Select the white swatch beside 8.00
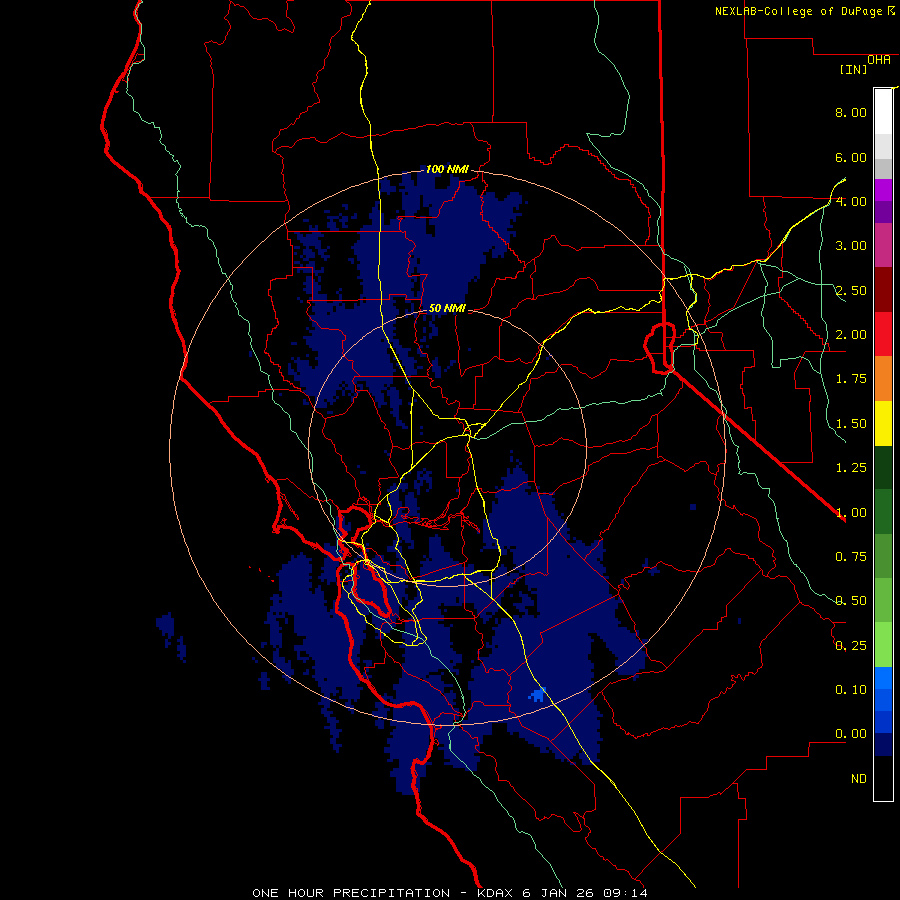 [x=883, y=112]
